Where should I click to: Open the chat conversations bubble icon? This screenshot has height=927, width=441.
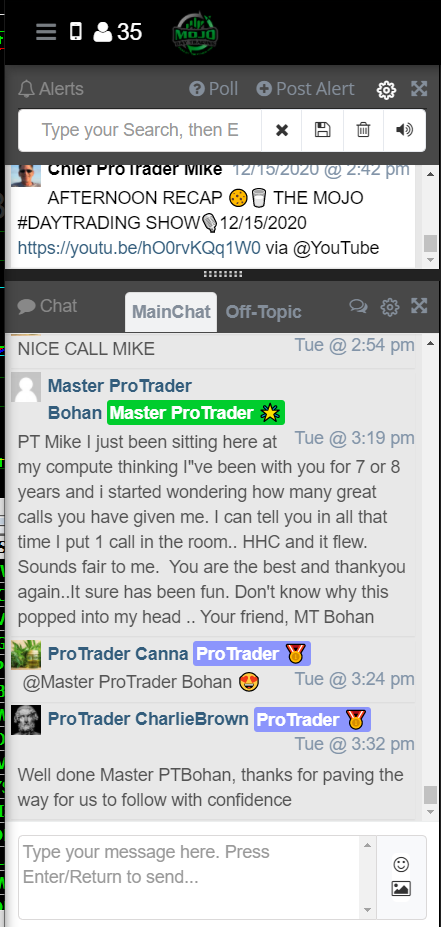[x=358, y=306]
